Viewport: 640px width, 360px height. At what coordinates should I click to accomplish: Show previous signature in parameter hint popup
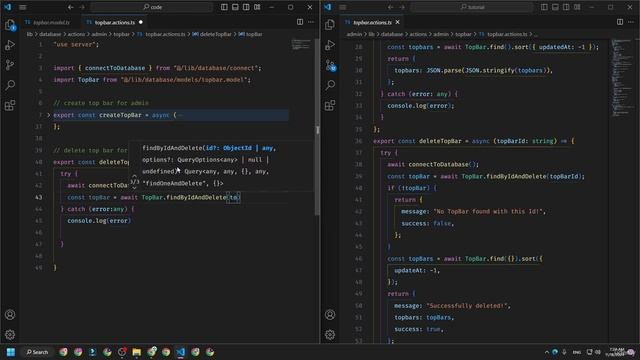tap(134, 176)
